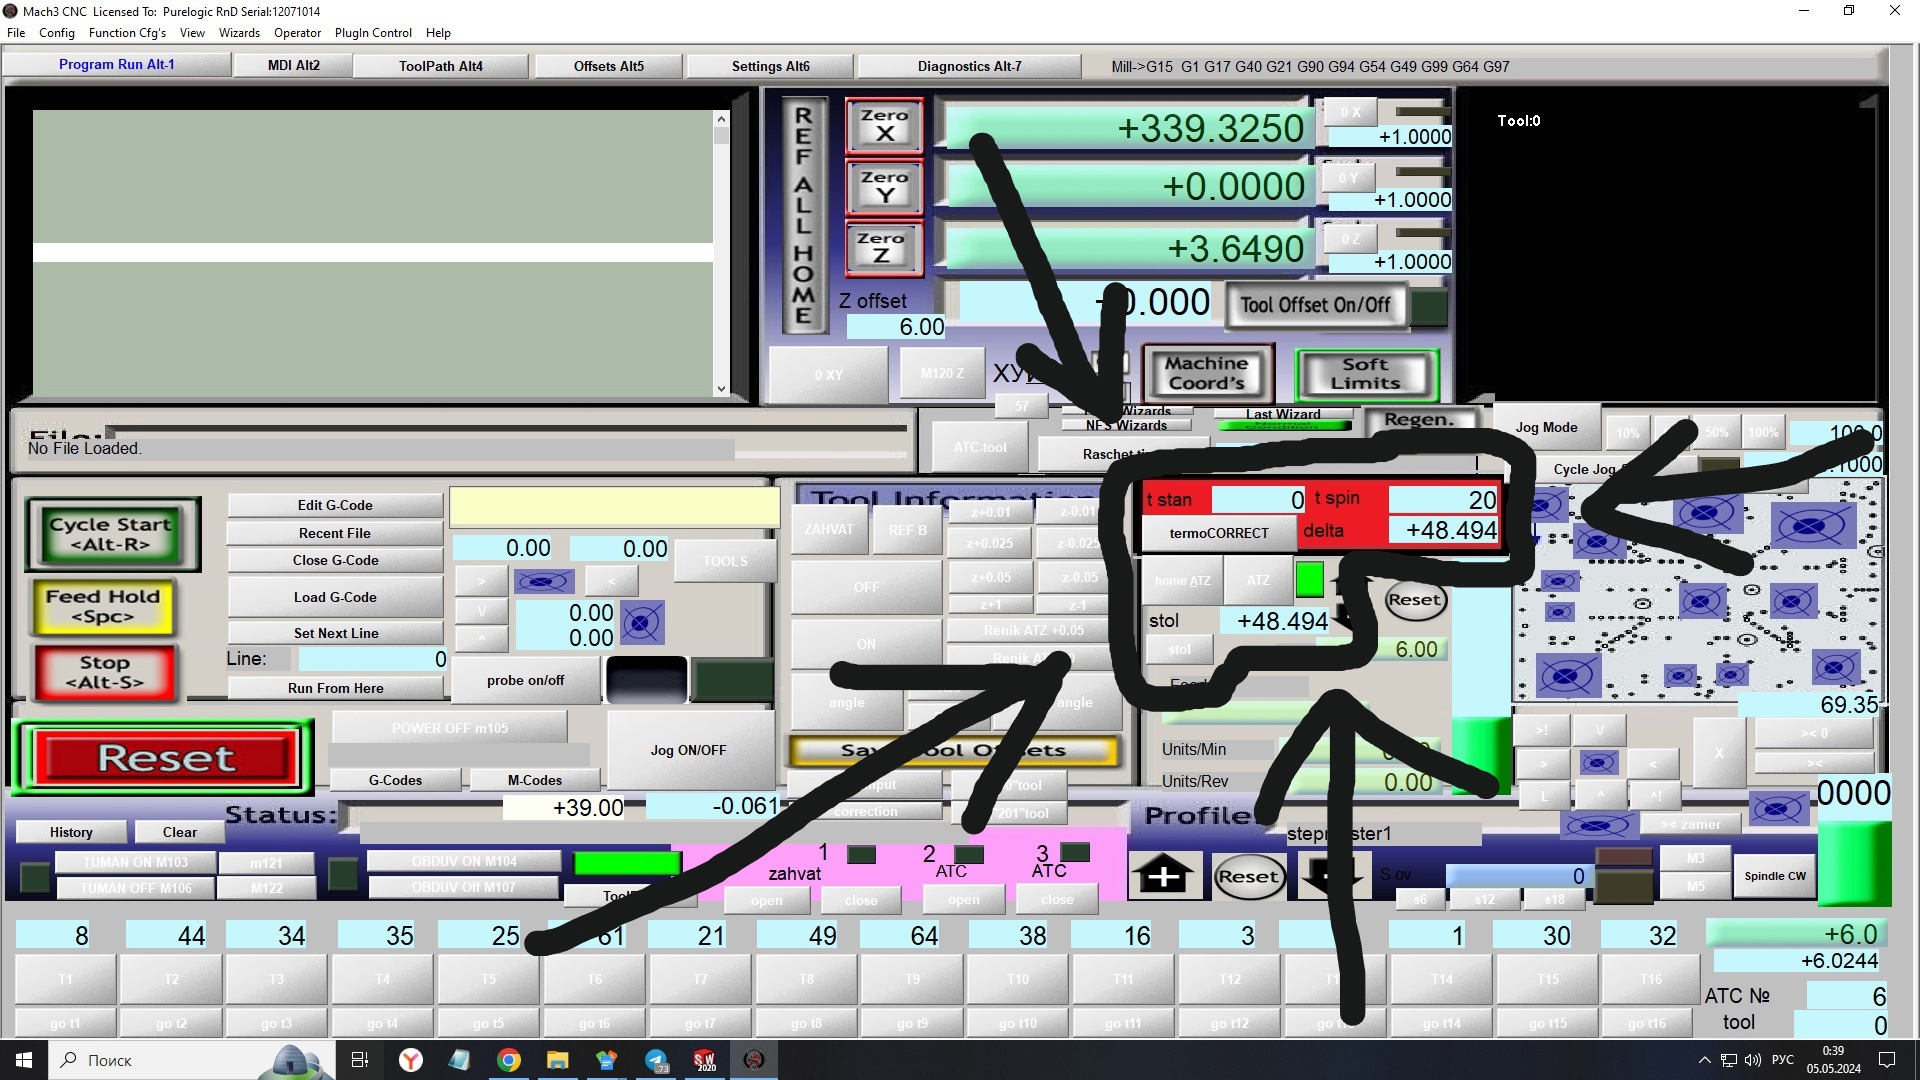Screen dimensions: 1920x1080
Task: Switch to the Diagnostics Alt-7 tab
Action: (969, 66)
